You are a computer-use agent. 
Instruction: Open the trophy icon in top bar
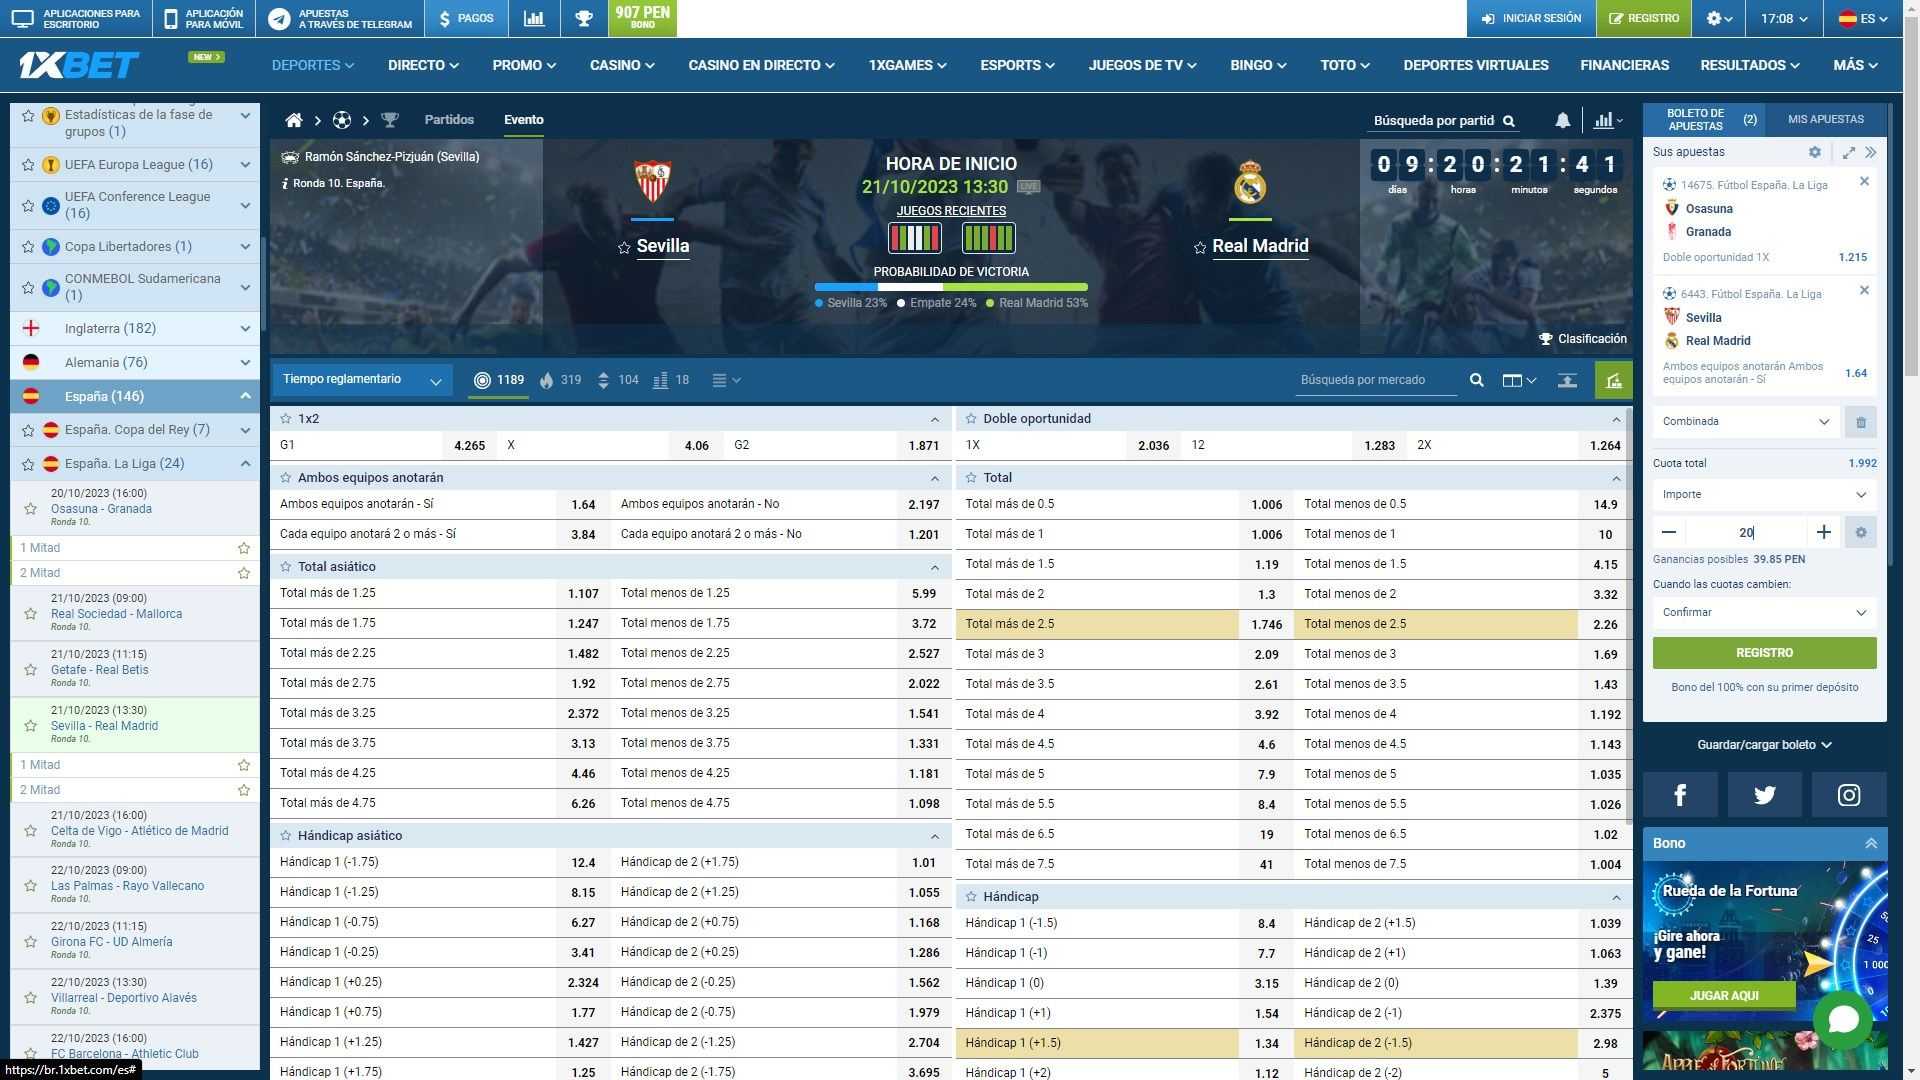584,18
